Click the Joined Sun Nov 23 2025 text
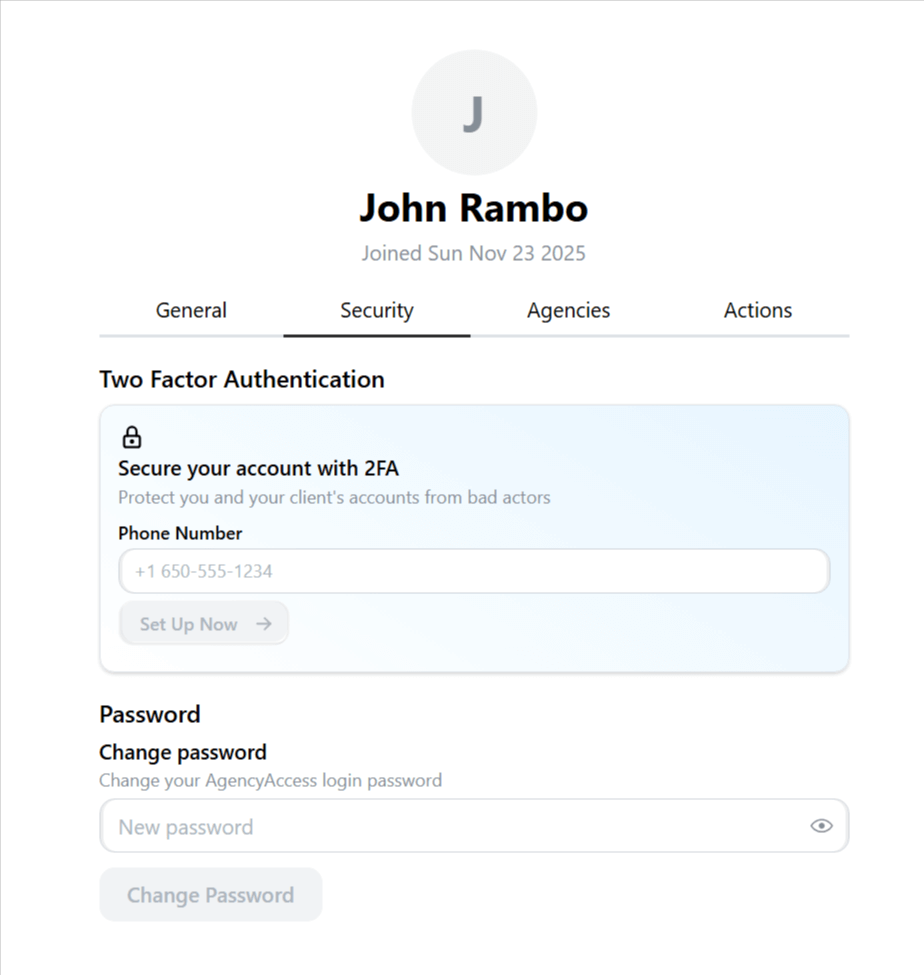Viewport: 924px width, 975px height. click(x=473, y=253)
